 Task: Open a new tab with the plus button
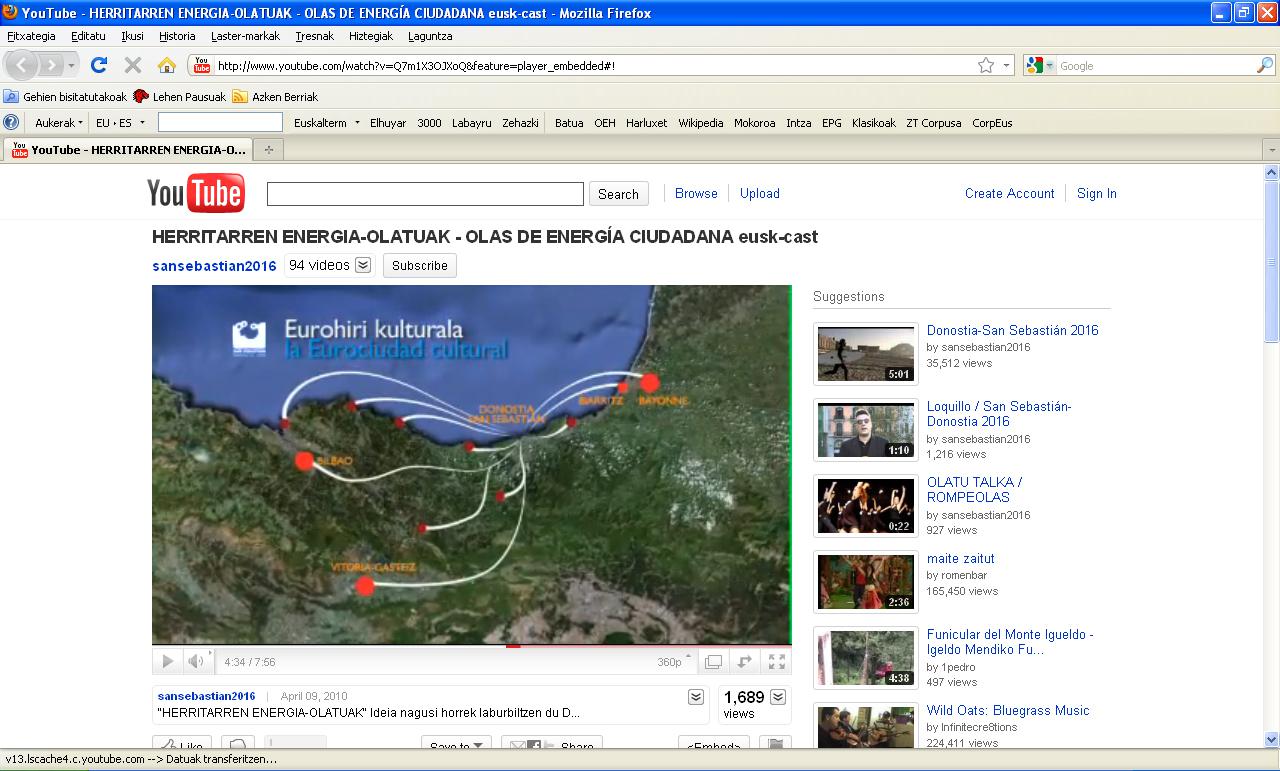[x=268, y=150]
